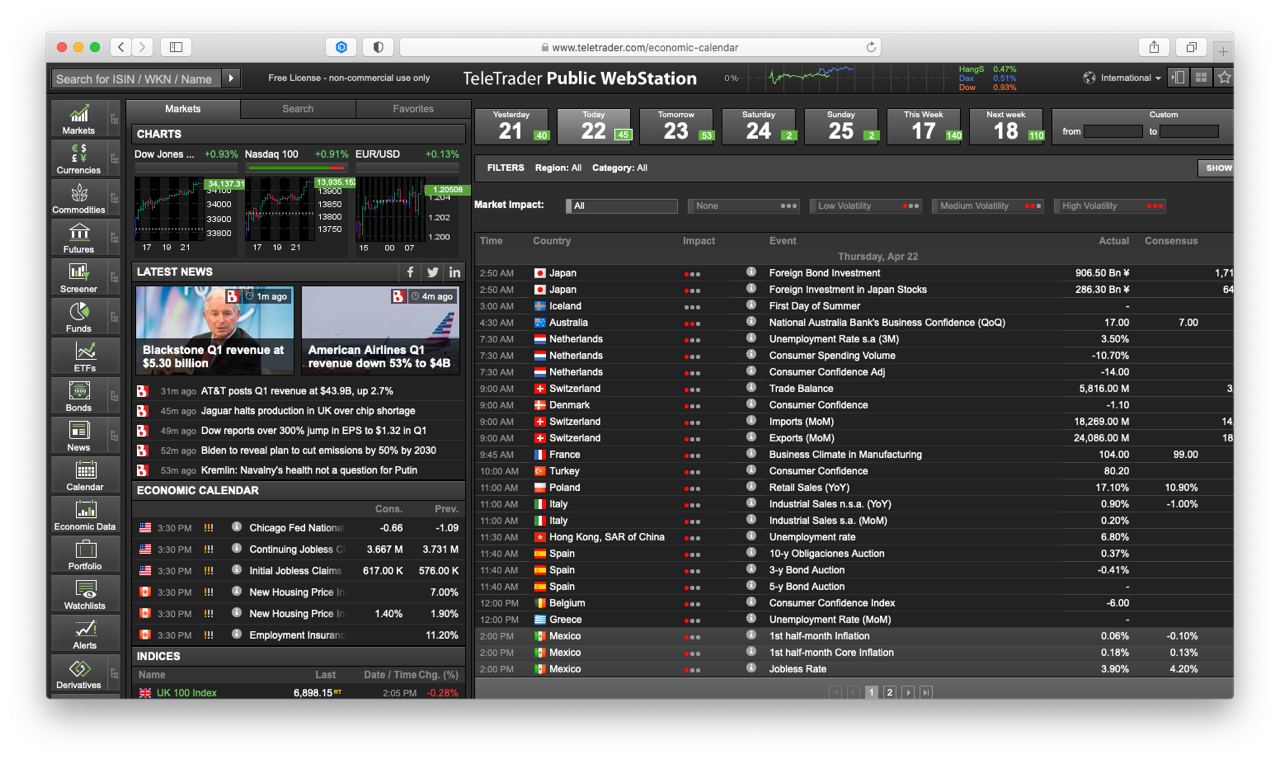Open Jaguar halts production headline
This screenshot has width=1280, height=760.
click(308, 411)
